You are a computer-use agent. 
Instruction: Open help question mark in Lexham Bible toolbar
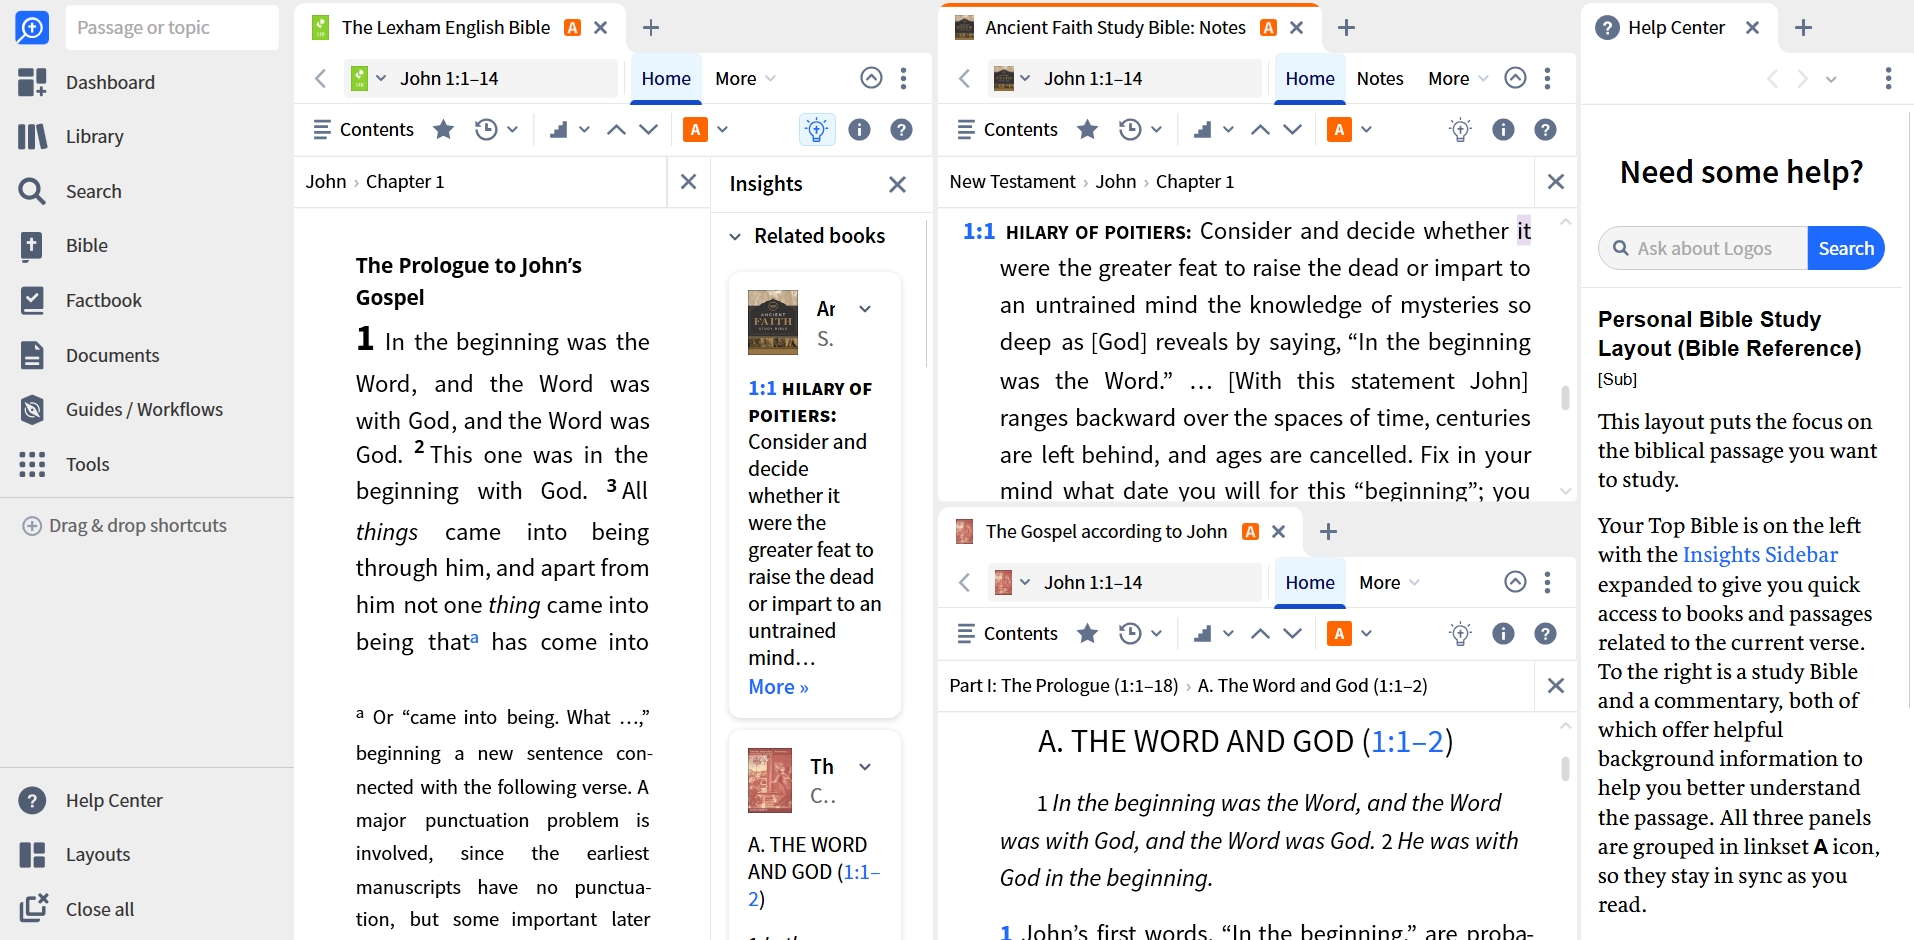tap(901, 129)
